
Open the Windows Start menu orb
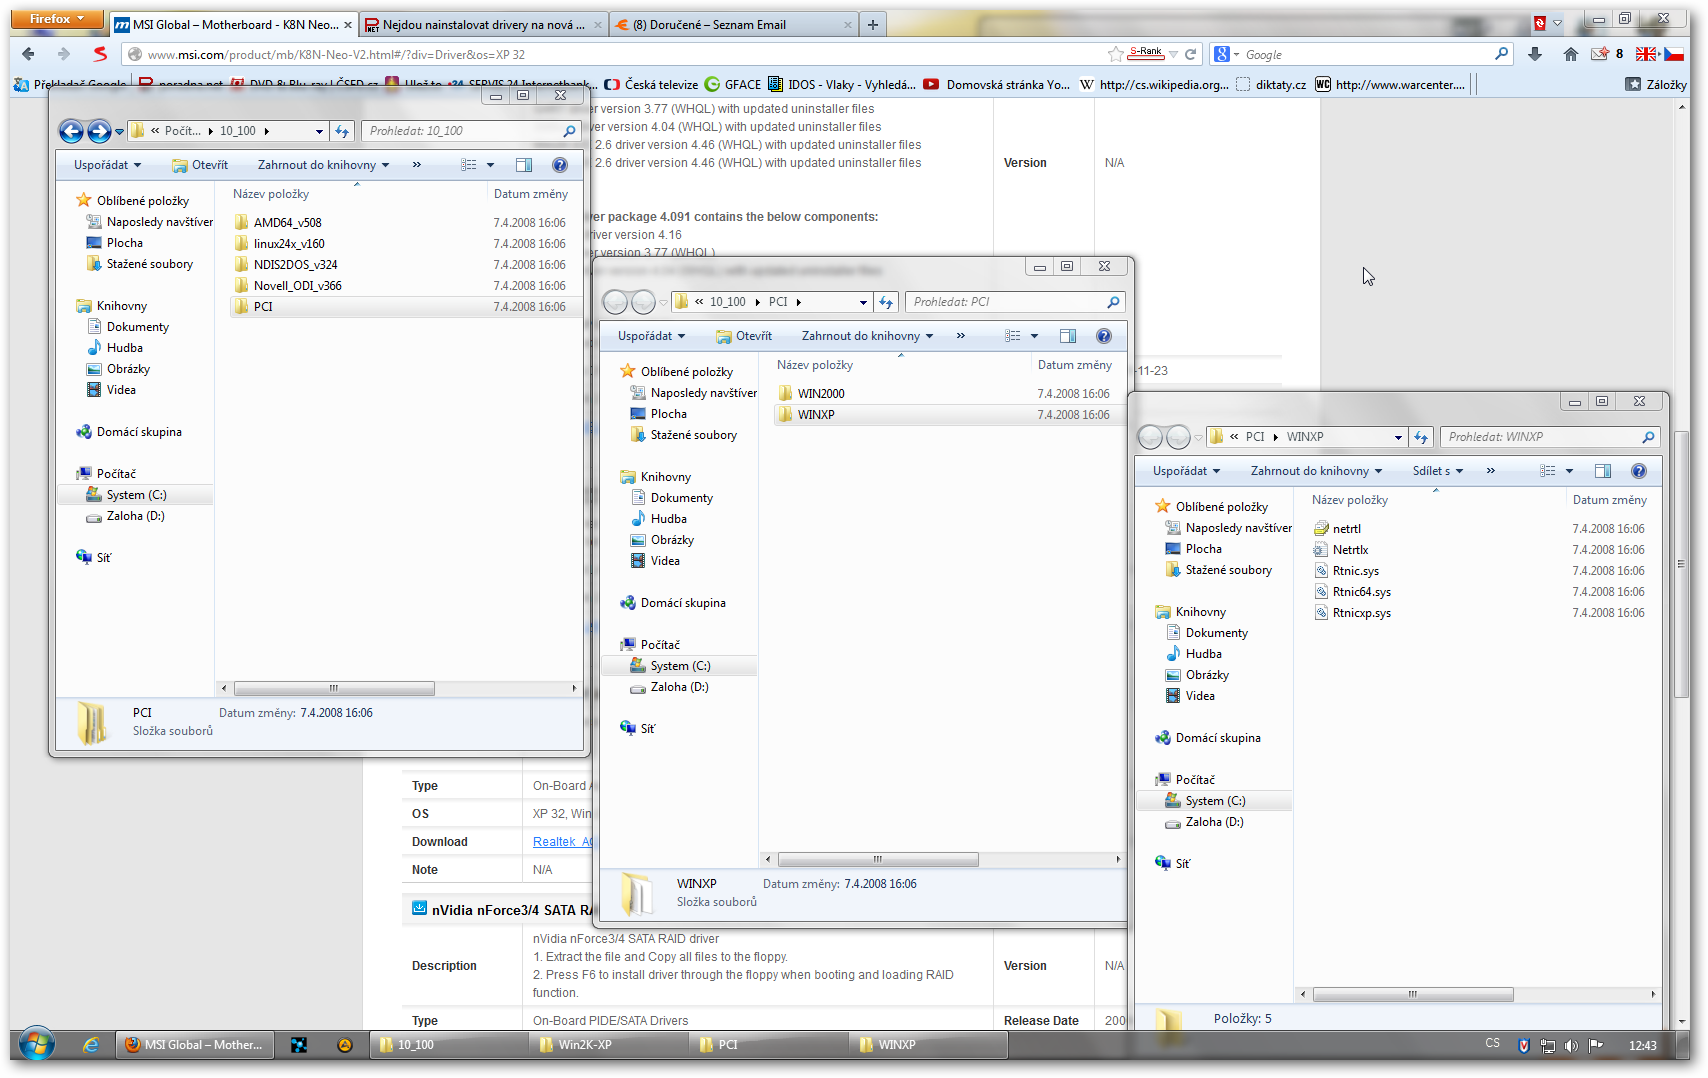coord(37,1045)
